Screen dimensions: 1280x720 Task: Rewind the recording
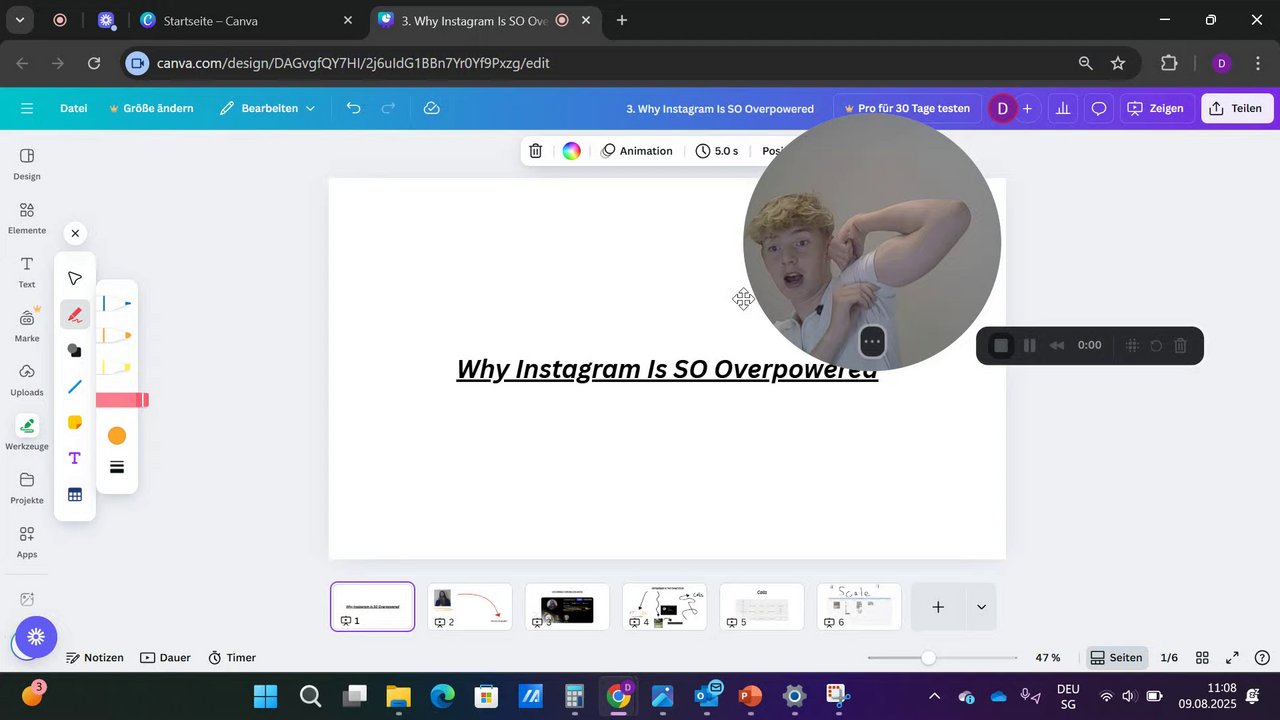point(1057,345)
